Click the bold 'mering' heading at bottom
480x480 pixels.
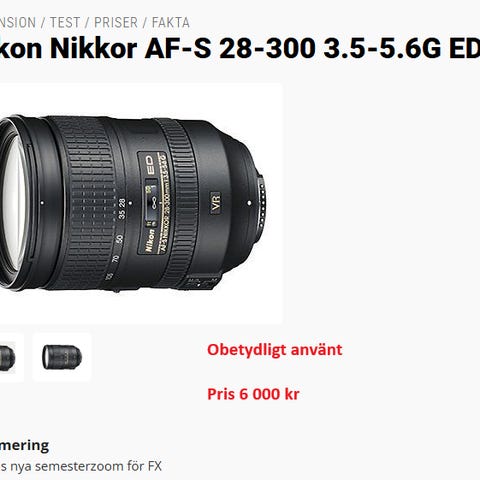click(24, 446)
